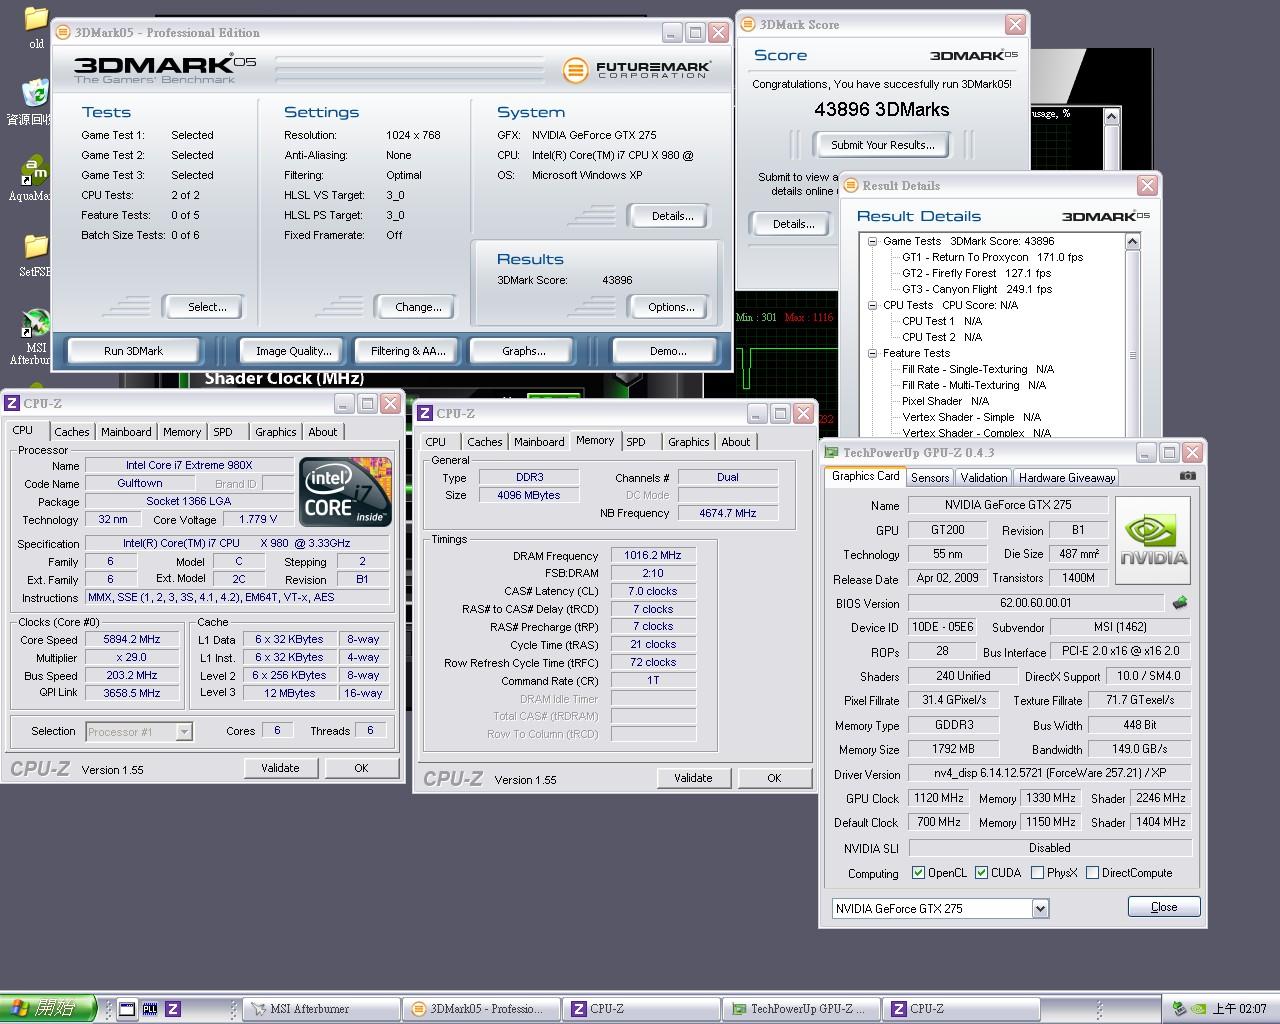Click the Intel Core i7 logo in CPU-Z
Screen dimensions: 1280x1024
tap(346, 492)
